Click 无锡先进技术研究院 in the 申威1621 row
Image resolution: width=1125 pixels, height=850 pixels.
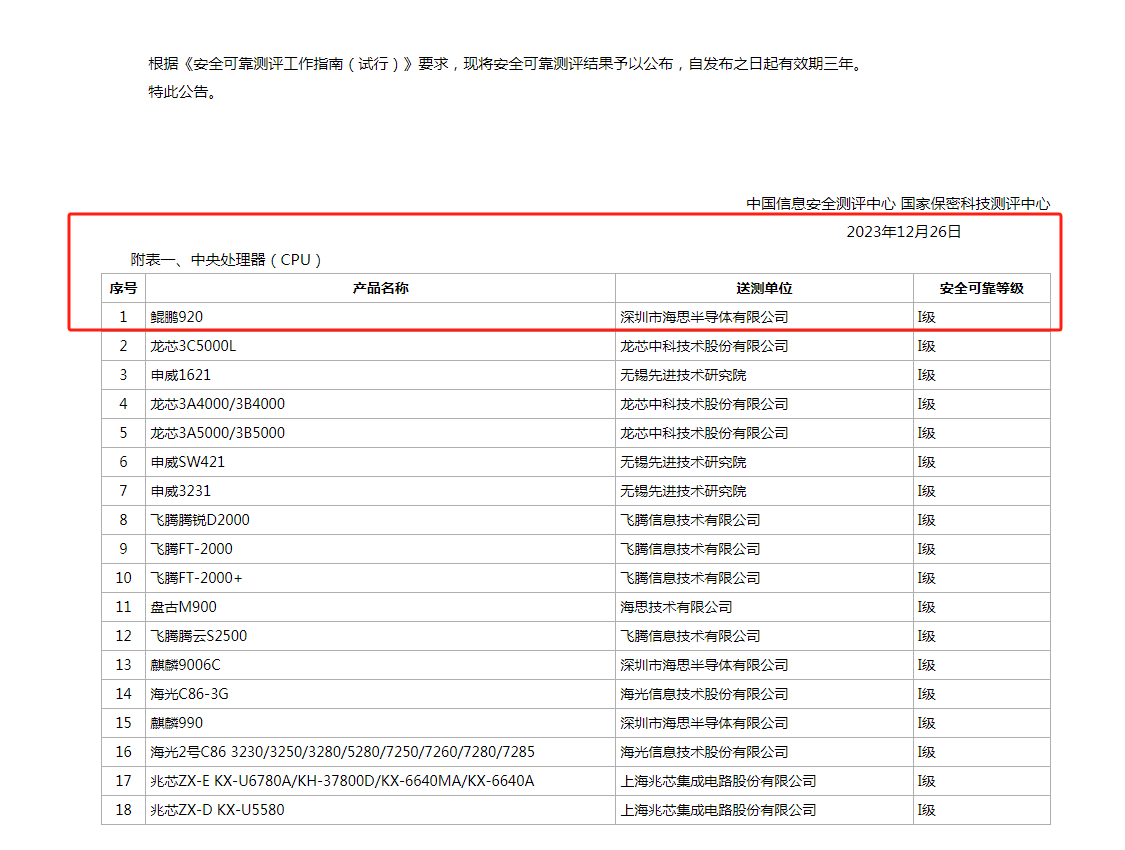[x=683, y=375]
